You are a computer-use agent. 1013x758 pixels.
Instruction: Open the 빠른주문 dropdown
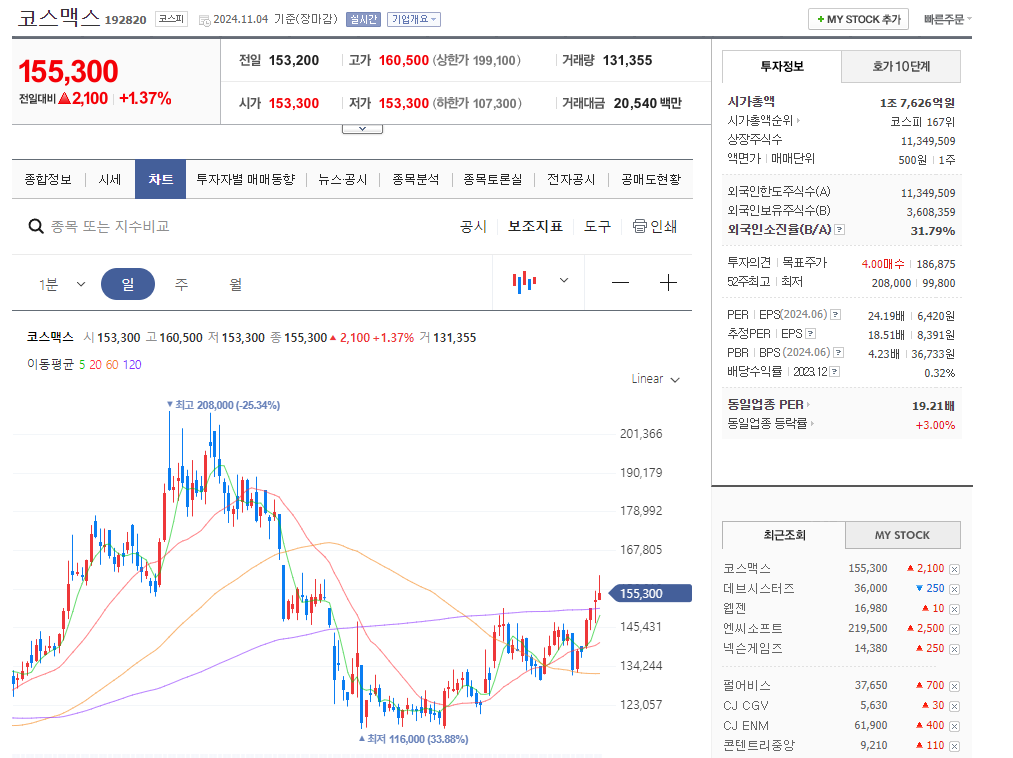(x=948, y=19)
